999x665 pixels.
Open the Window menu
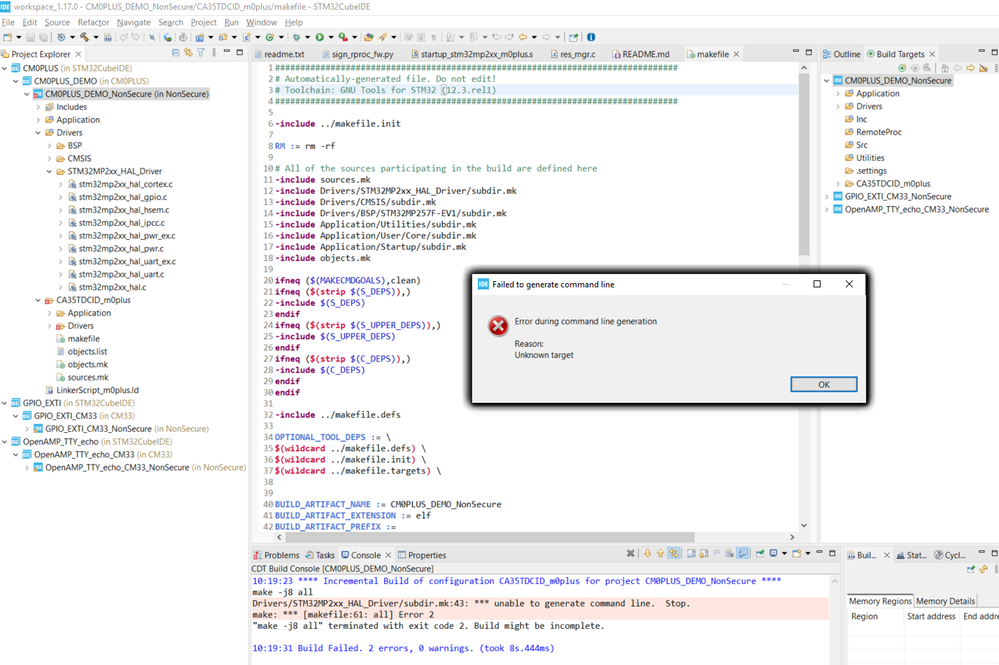pyautogui.click(x=261, y=22)
